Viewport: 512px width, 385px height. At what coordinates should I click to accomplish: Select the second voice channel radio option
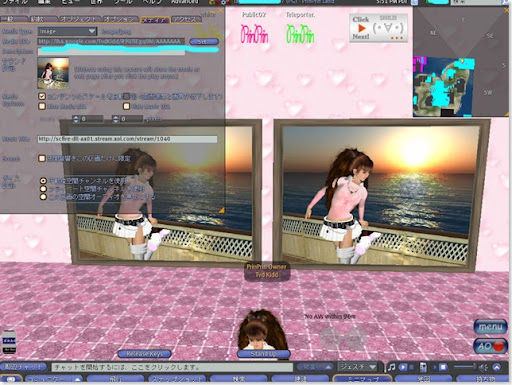tap(43, 189)
